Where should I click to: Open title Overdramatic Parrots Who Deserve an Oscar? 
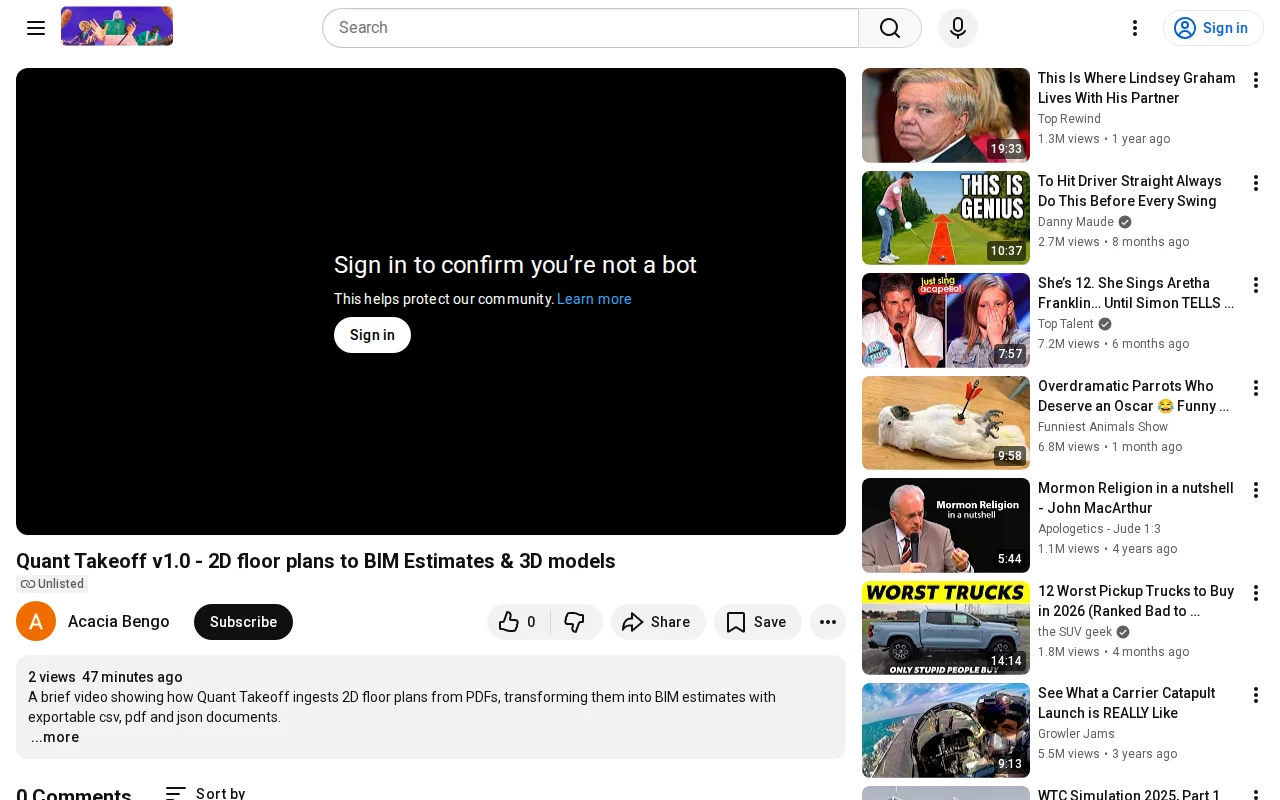pyautogui.click(x=1133, y=396)
